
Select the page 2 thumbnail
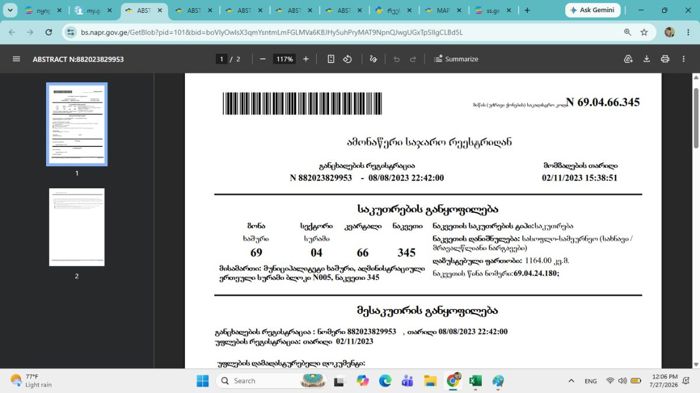coord(77,227)
